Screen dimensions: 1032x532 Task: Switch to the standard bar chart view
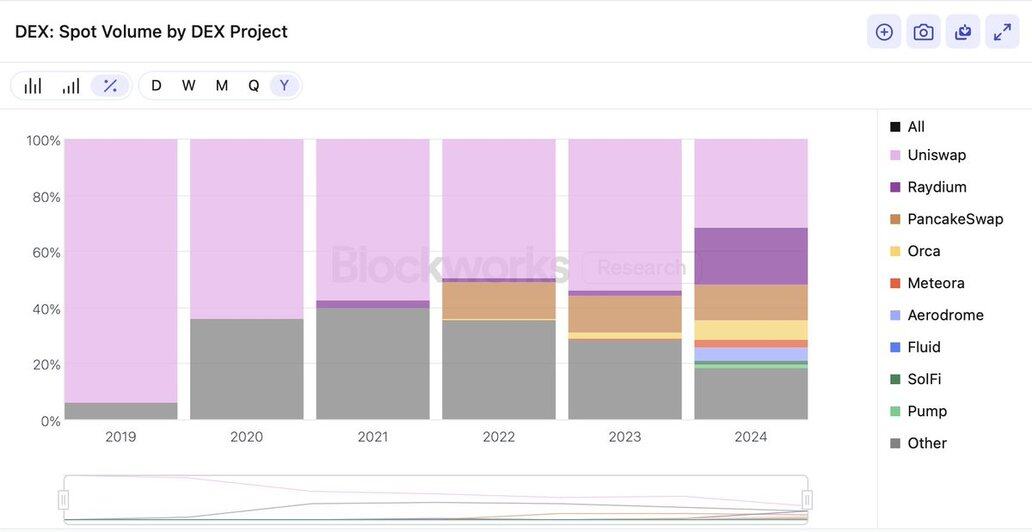click(x=33, y=86)
